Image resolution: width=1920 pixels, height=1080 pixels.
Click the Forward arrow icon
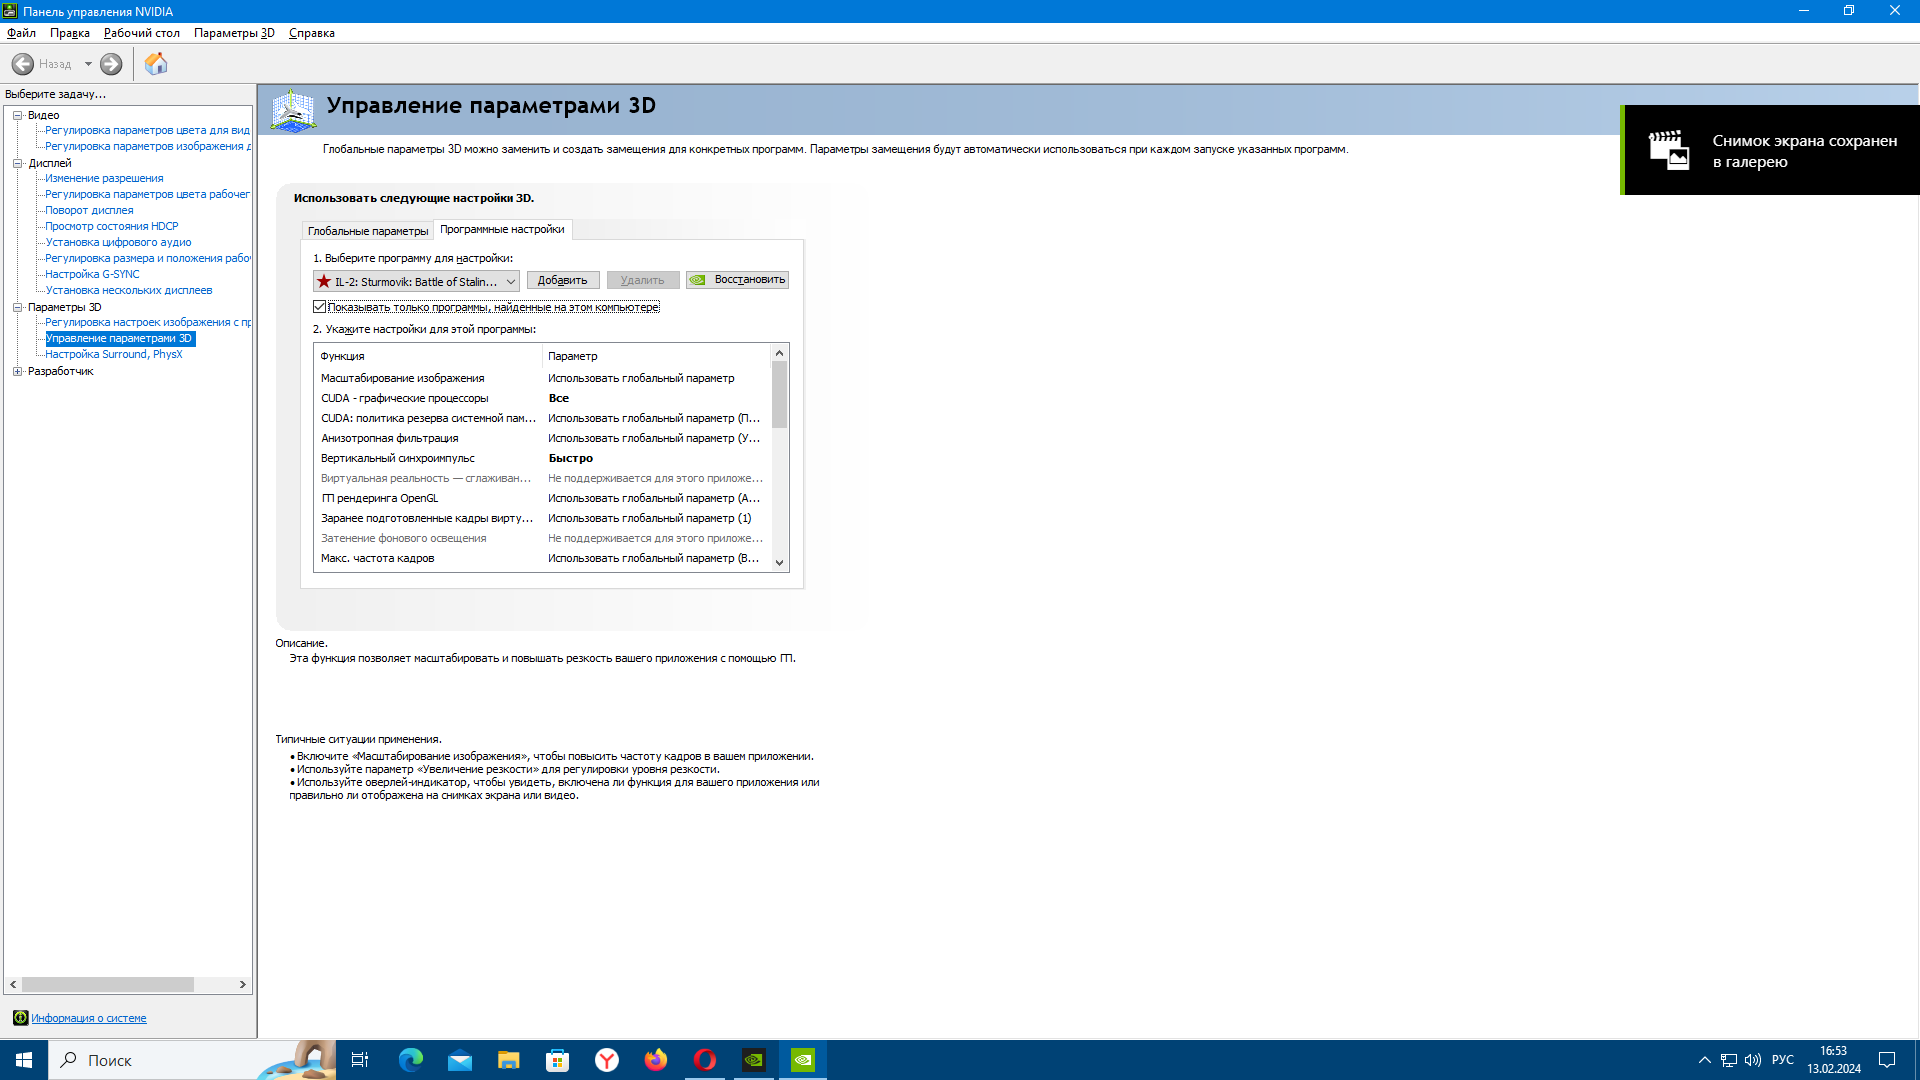pyautogui.click(x=111, y=64)
